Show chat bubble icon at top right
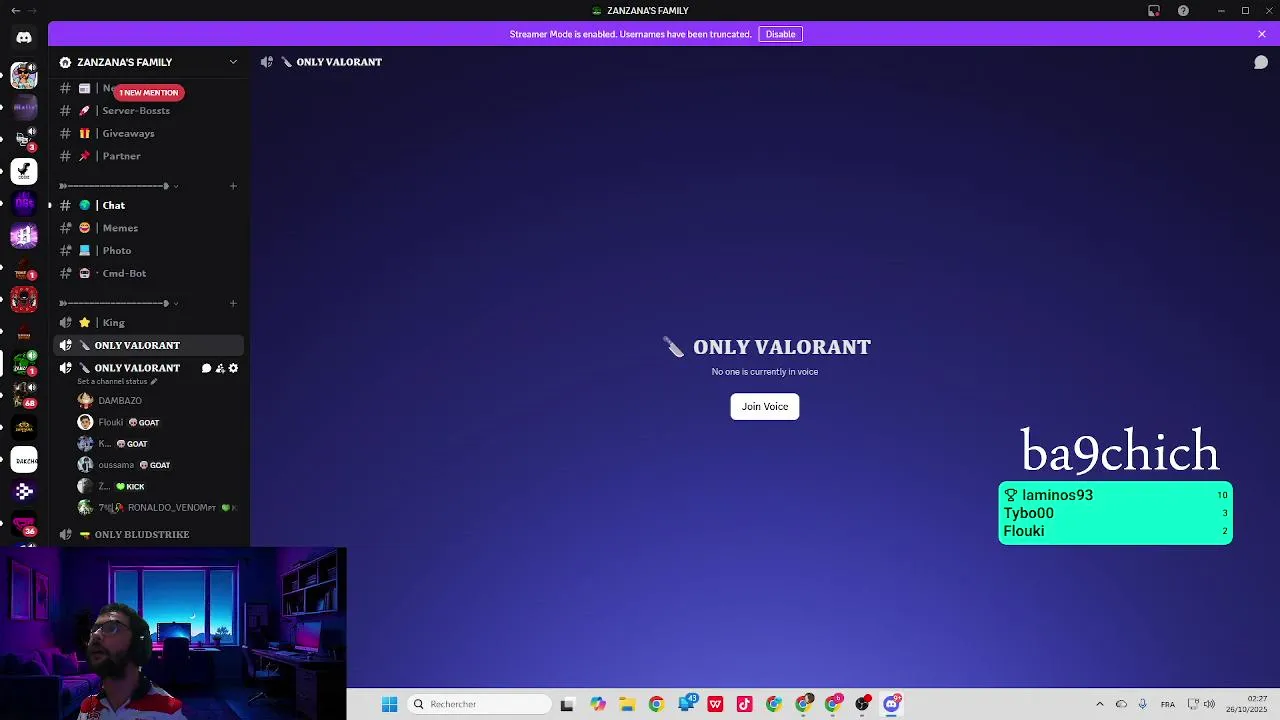This screenshot has width=1280, height=720. pos(1261,62)
